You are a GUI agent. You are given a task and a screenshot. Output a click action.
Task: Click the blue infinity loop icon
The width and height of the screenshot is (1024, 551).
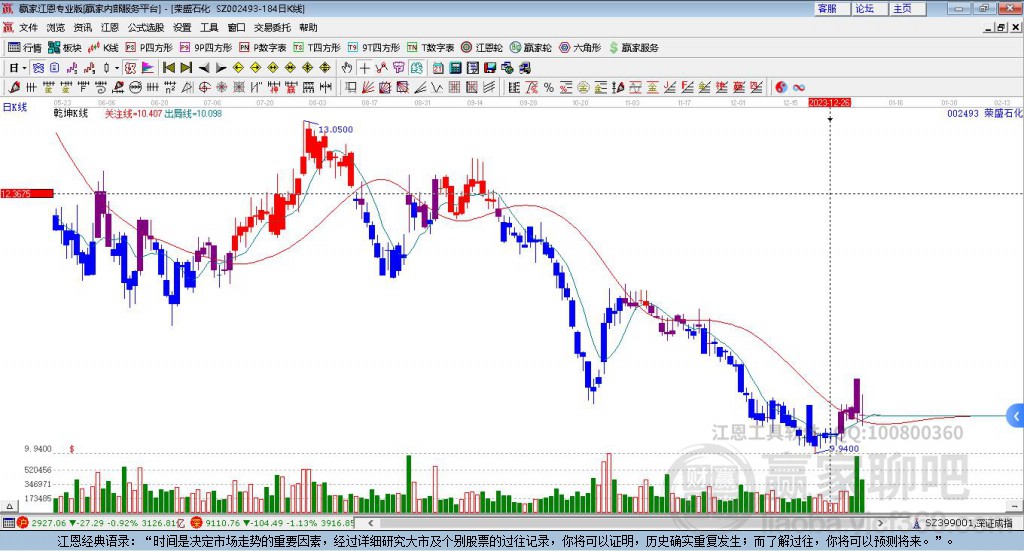click(x=799, y=87)
